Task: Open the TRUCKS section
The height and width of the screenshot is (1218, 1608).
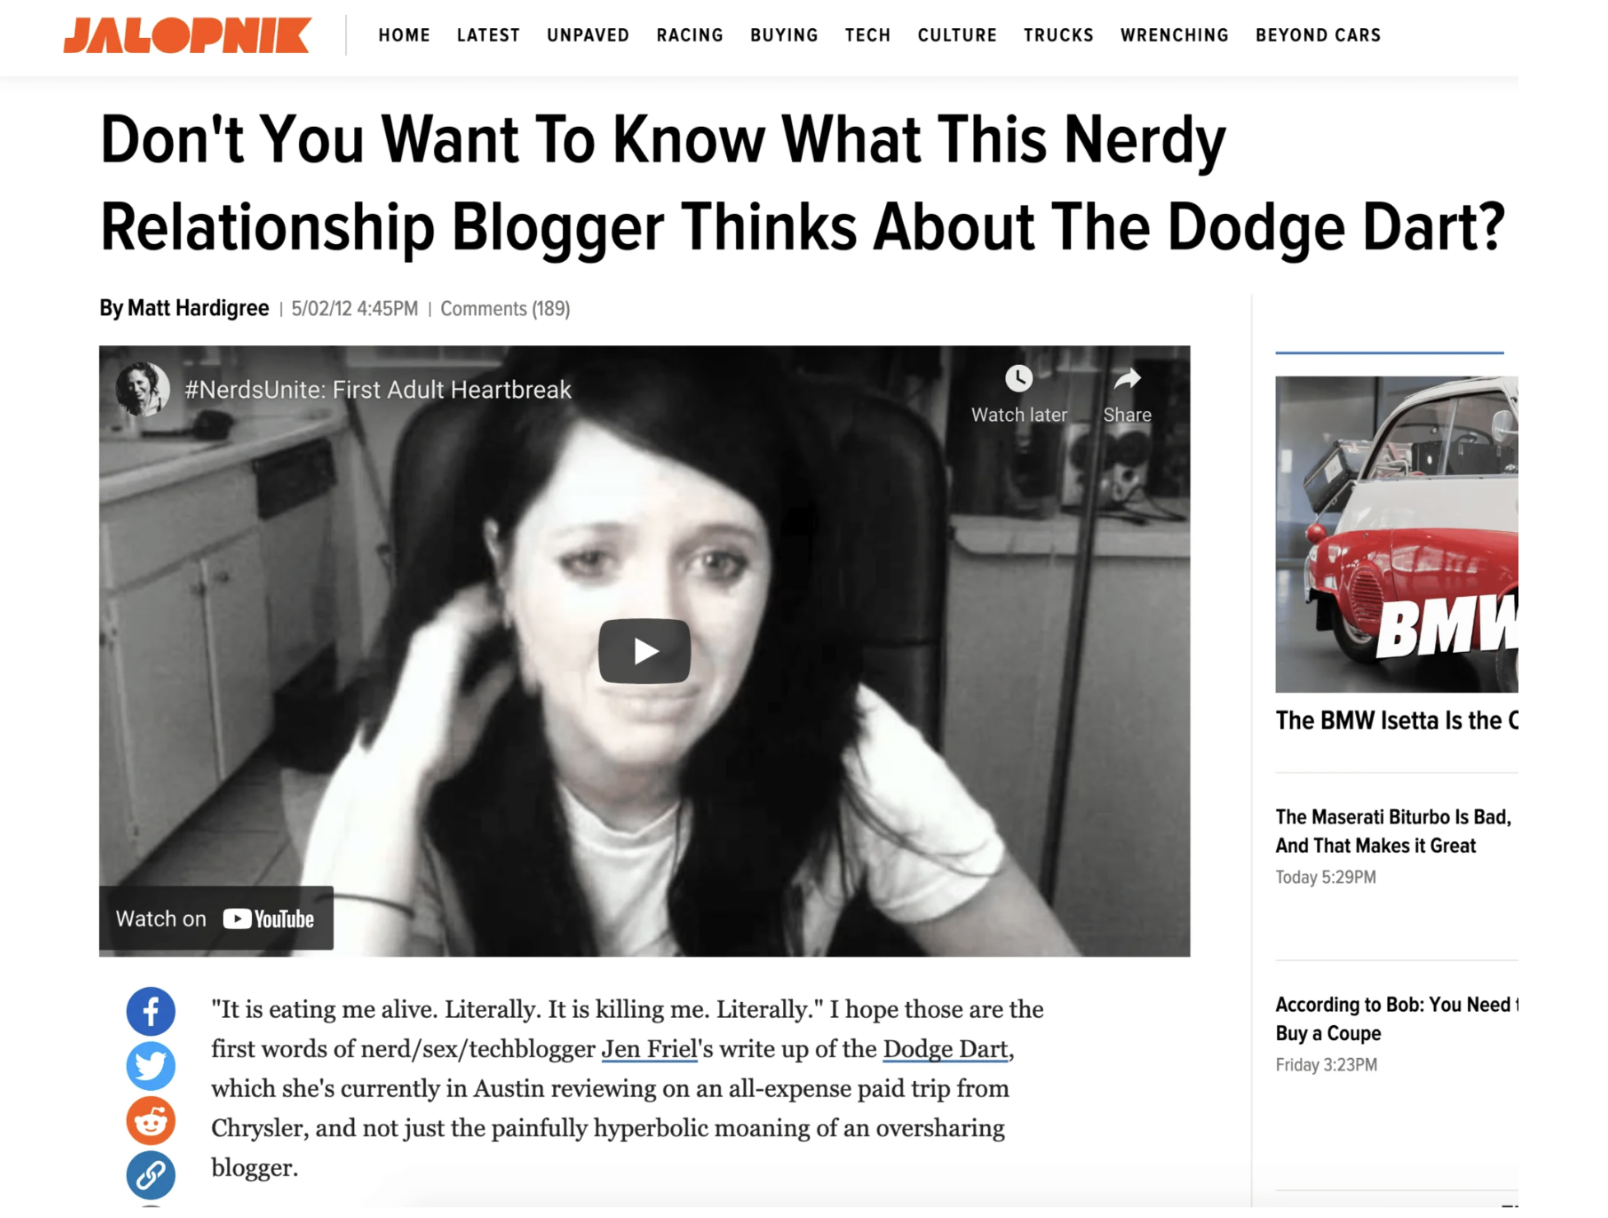Action: tap(1059, 35)
